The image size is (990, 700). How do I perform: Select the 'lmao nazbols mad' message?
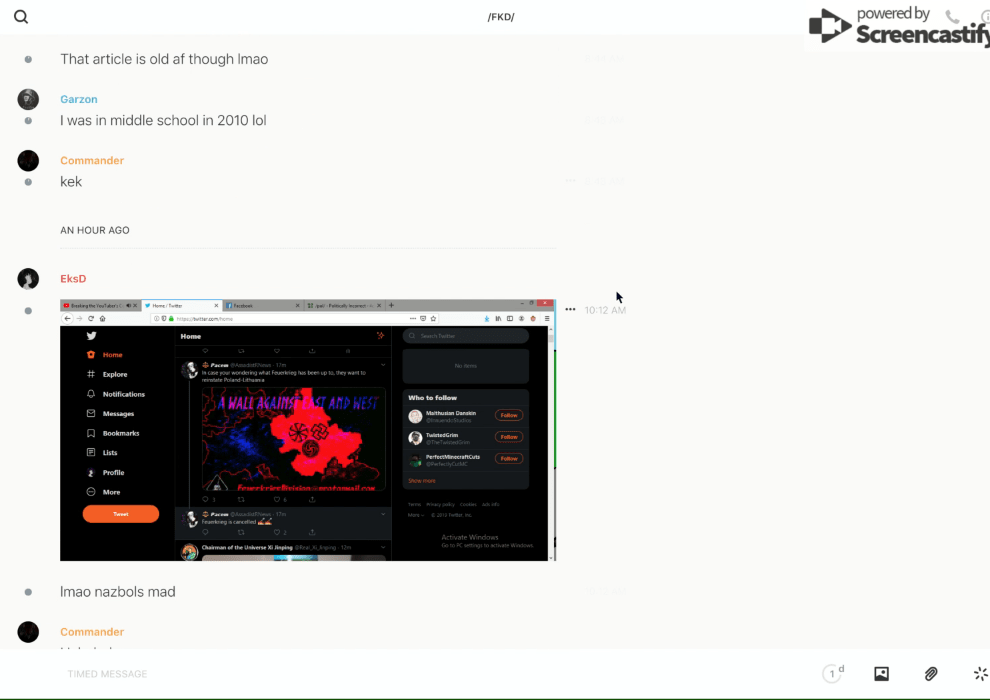pyautogui.click(x=118, y=592)
